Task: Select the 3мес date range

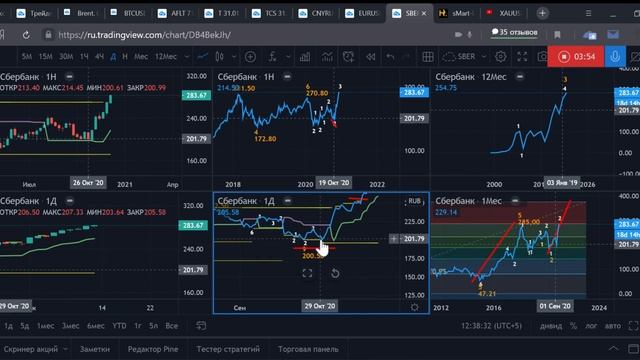Action: click(70, 326)
